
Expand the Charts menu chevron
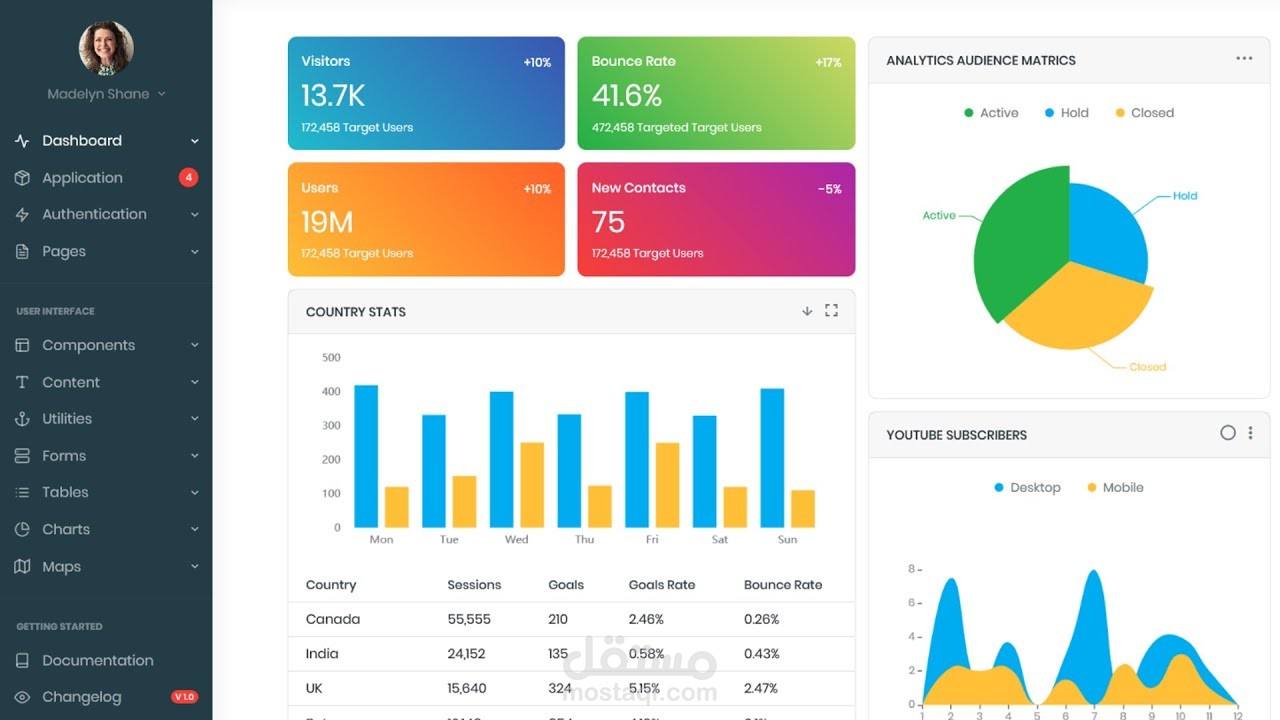pos(195,529)
